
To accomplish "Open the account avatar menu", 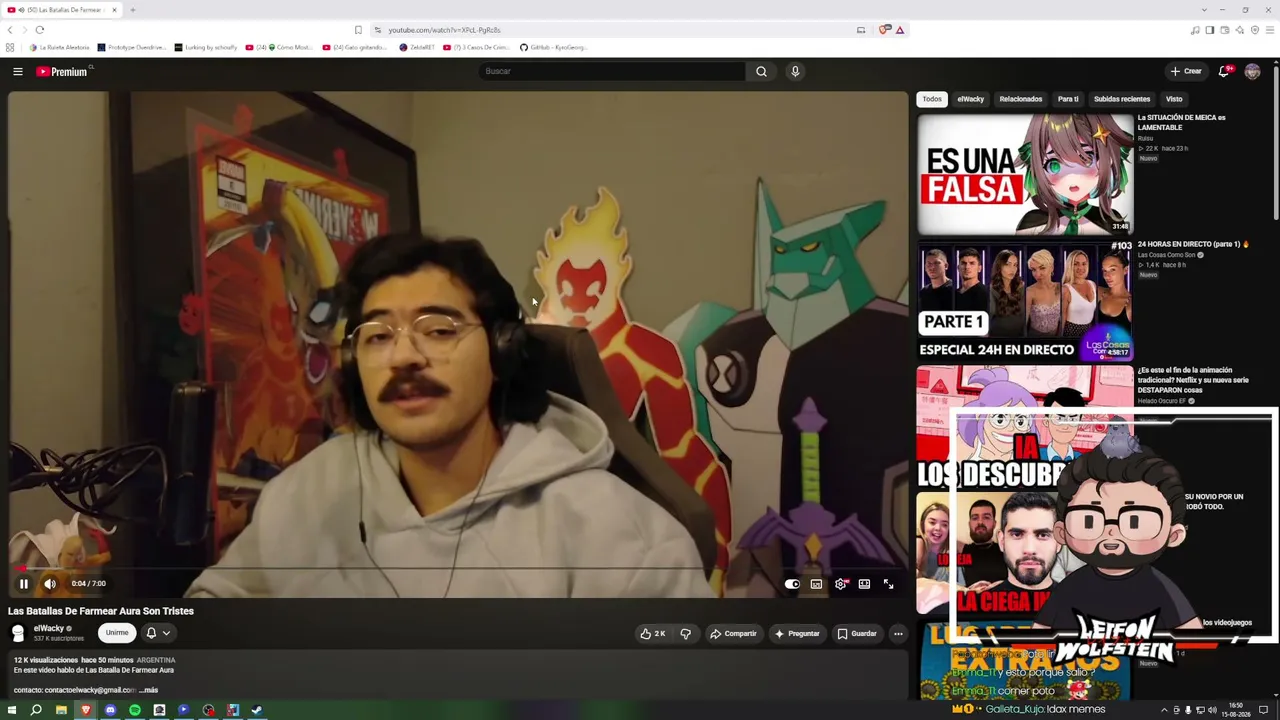I will [x=1252, y=71].
